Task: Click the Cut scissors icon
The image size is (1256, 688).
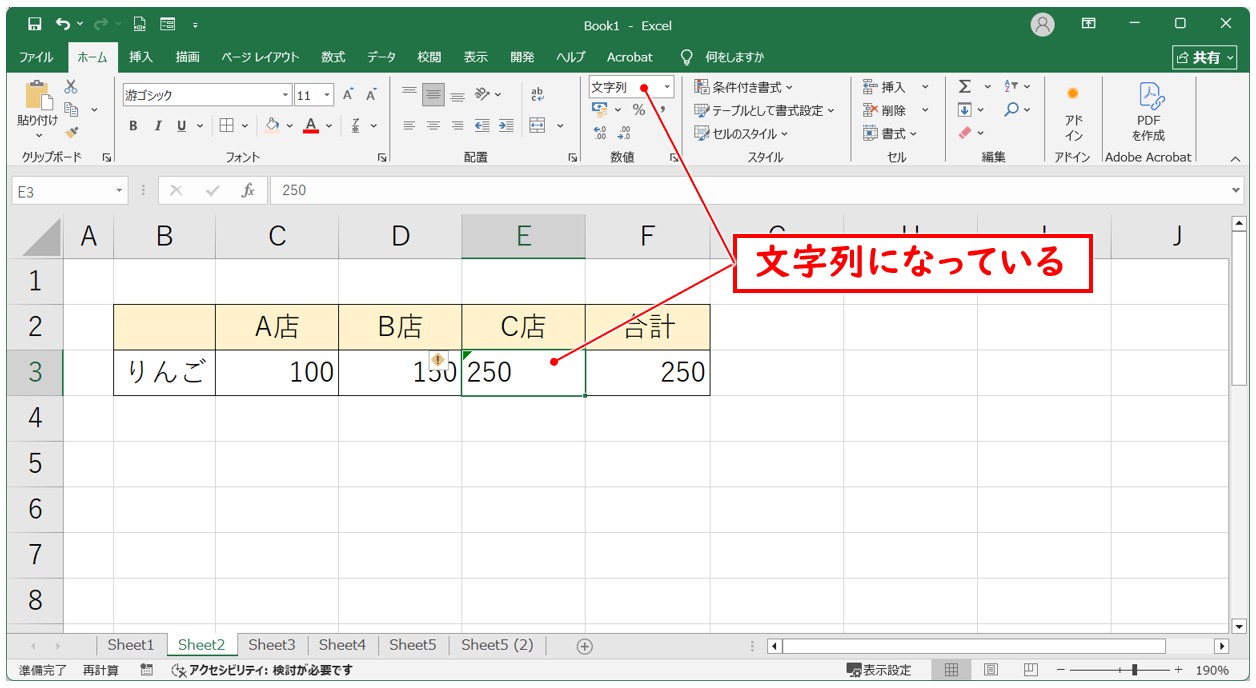Action: 71,87
